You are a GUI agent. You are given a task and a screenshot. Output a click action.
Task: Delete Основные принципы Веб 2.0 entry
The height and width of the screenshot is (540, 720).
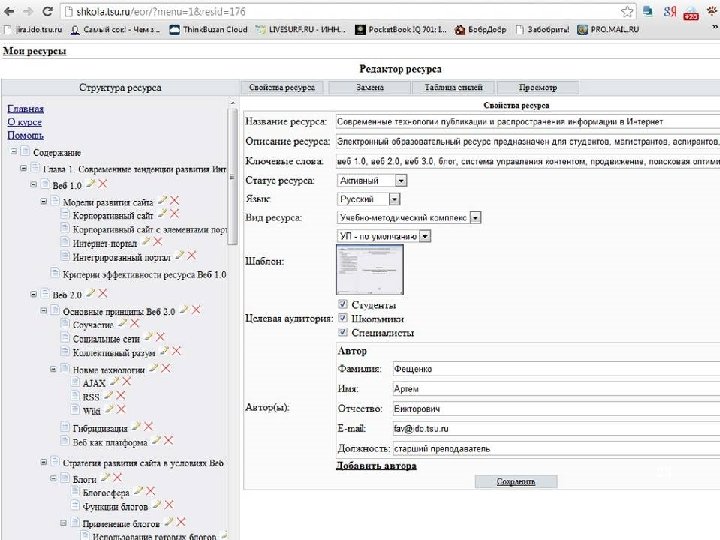pos(196,310)
